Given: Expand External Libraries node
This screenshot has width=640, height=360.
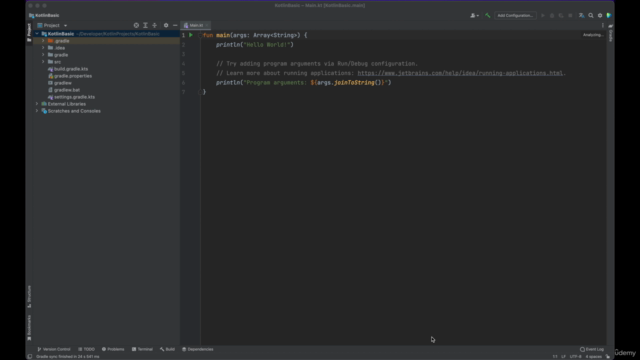Looking at the screenshot, I should [37, 104].
